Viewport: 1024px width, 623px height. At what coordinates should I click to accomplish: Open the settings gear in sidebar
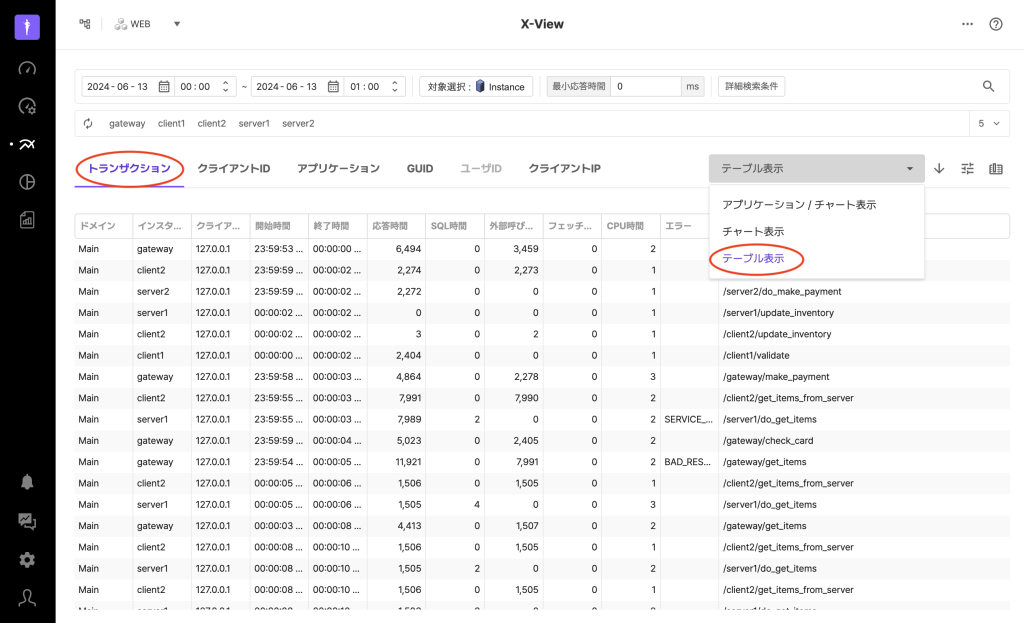pyautogui.click(x=27, y=559)
